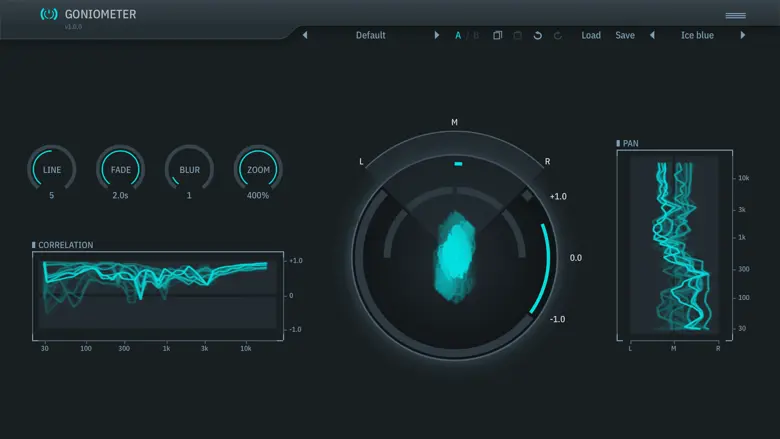Toggle the CORRELATION panel indicator
The height and width of the screenshot is (439, 780).
[34, 245]
